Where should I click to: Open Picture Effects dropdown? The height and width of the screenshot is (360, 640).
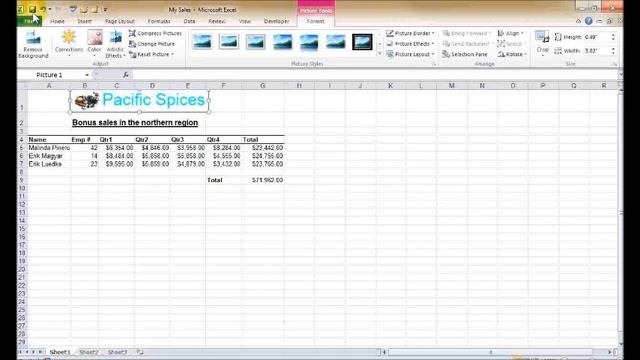[410, 44]
